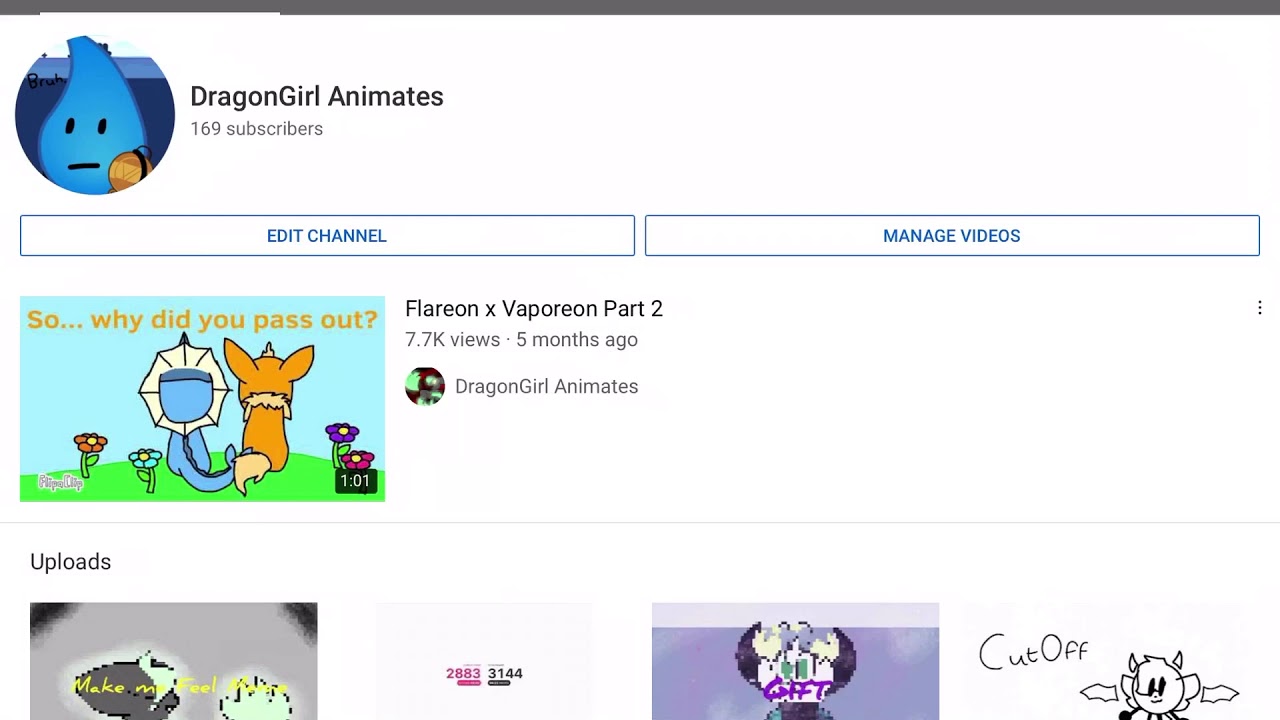Open the Make me Feel upload thumbnail
This screenshot has width=1280, height=720.
(x=173, y=661)
